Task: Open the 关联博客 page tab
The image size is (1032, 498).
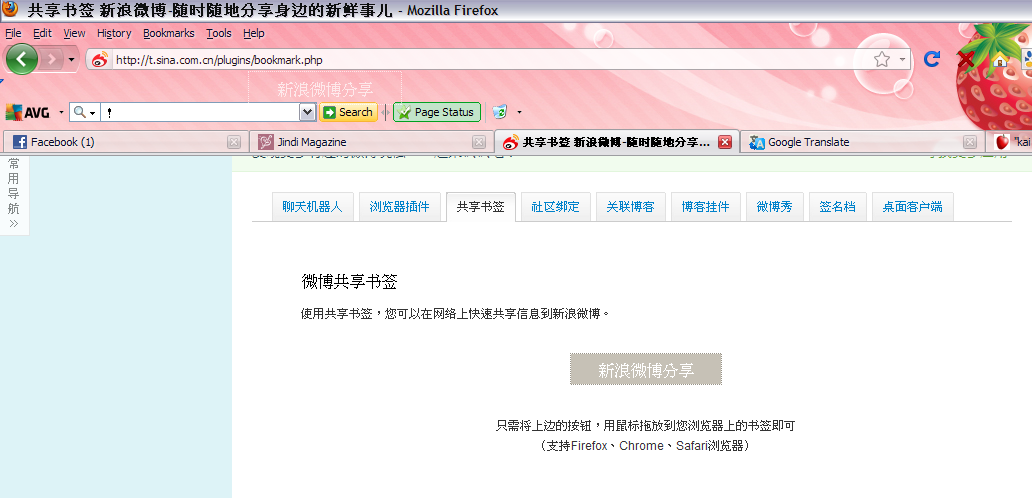Action: click(631, 207)
